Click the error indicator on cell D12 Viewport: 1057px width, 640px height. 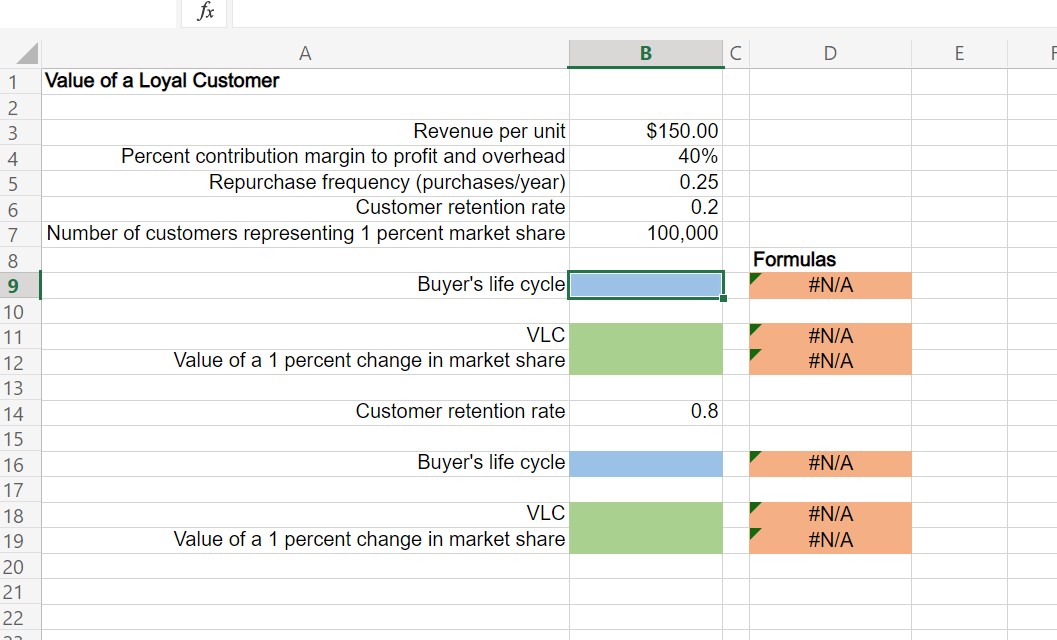pos(754,355)
